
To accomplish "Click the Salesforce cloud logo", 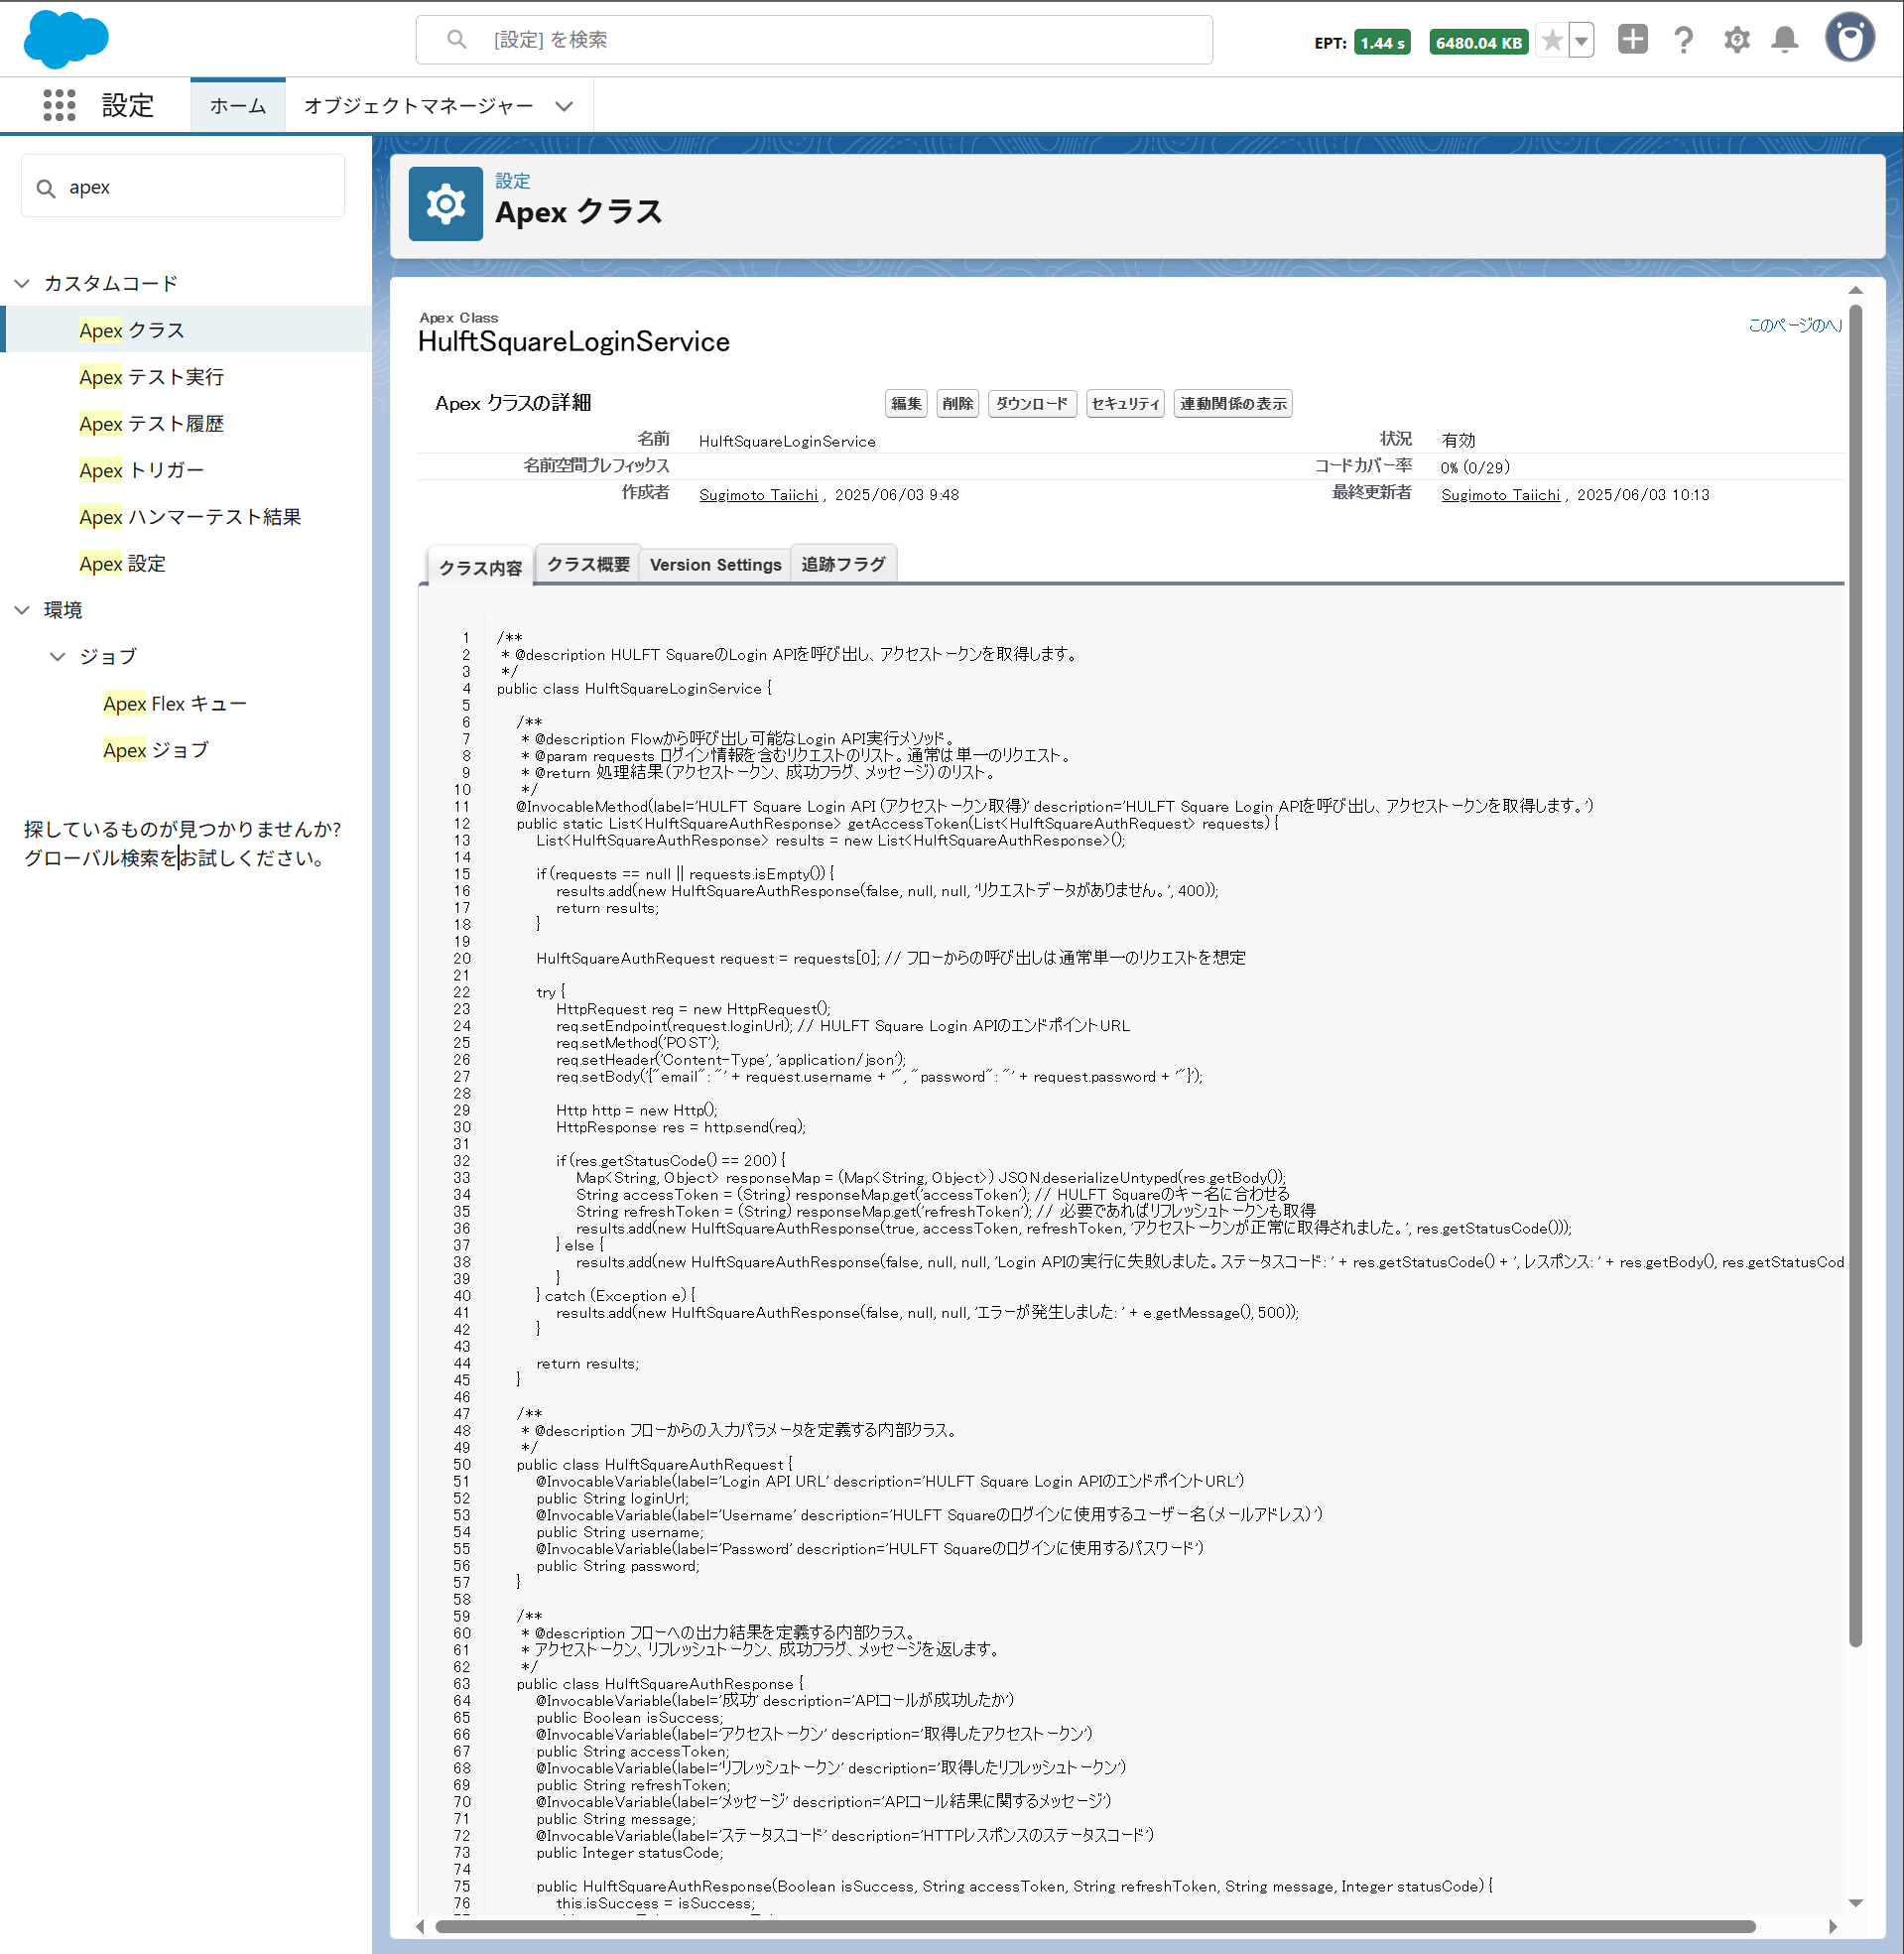I will (x=66, y=40).
